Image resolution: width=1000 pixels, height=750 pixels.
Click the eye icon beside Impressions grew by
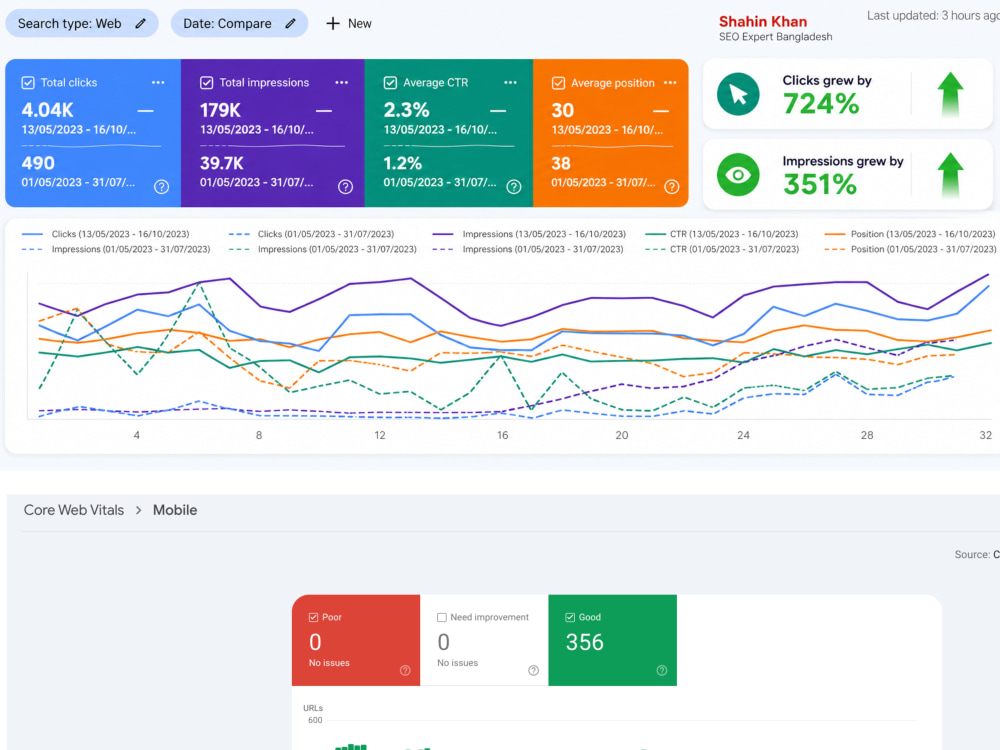tap(738, 175)
